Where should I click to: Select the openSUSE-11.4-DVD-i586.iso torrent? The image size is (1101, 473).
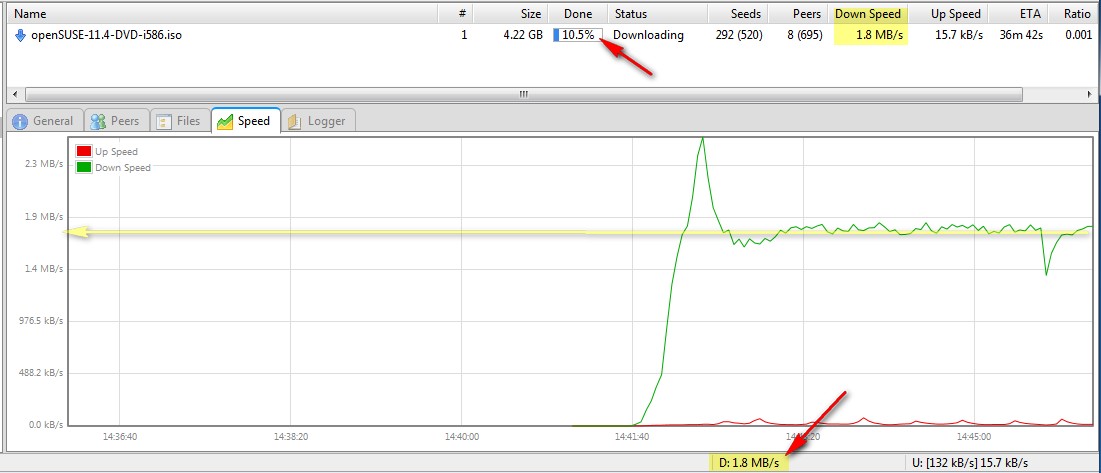(x=107, y=35)
